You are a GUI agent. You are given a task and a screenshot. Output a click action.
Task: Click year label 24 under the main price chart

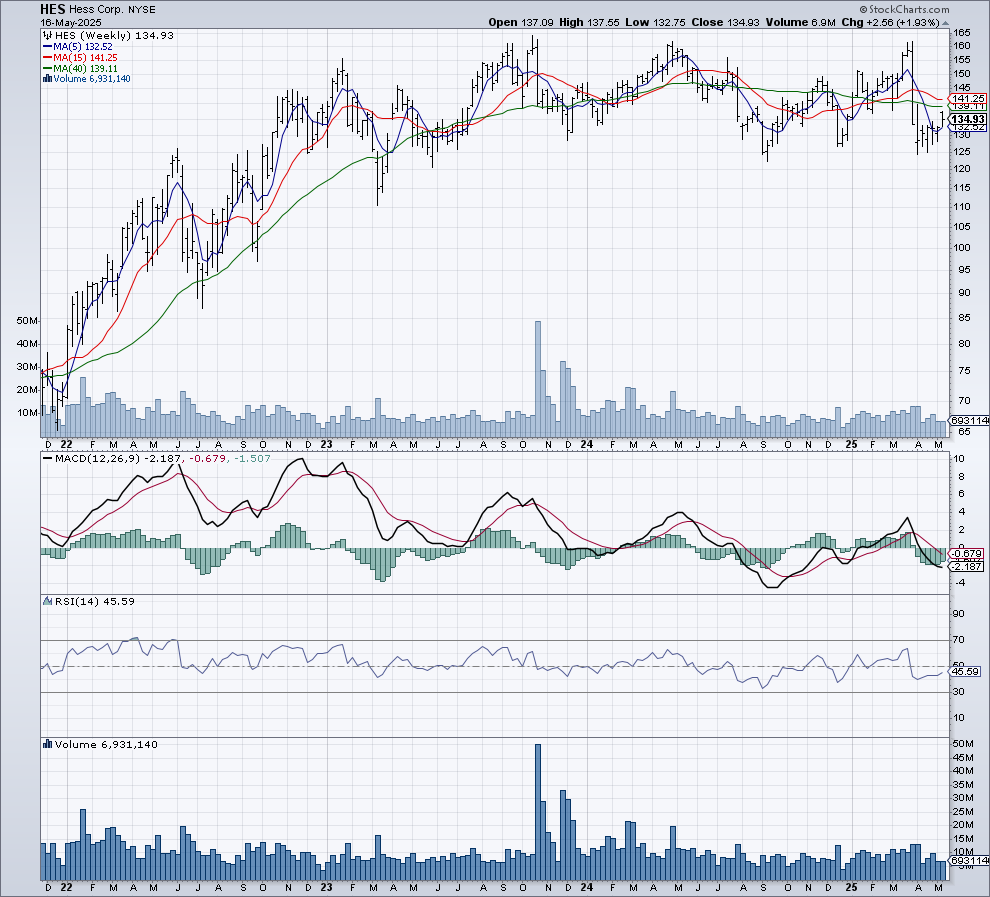pos(587,444)
